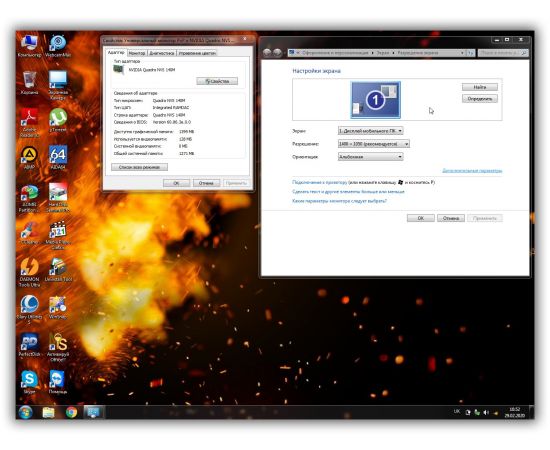550x450 pixels.
Task: Click Отмена in the adapter properties dialog
Action: [x=206, y=183]
